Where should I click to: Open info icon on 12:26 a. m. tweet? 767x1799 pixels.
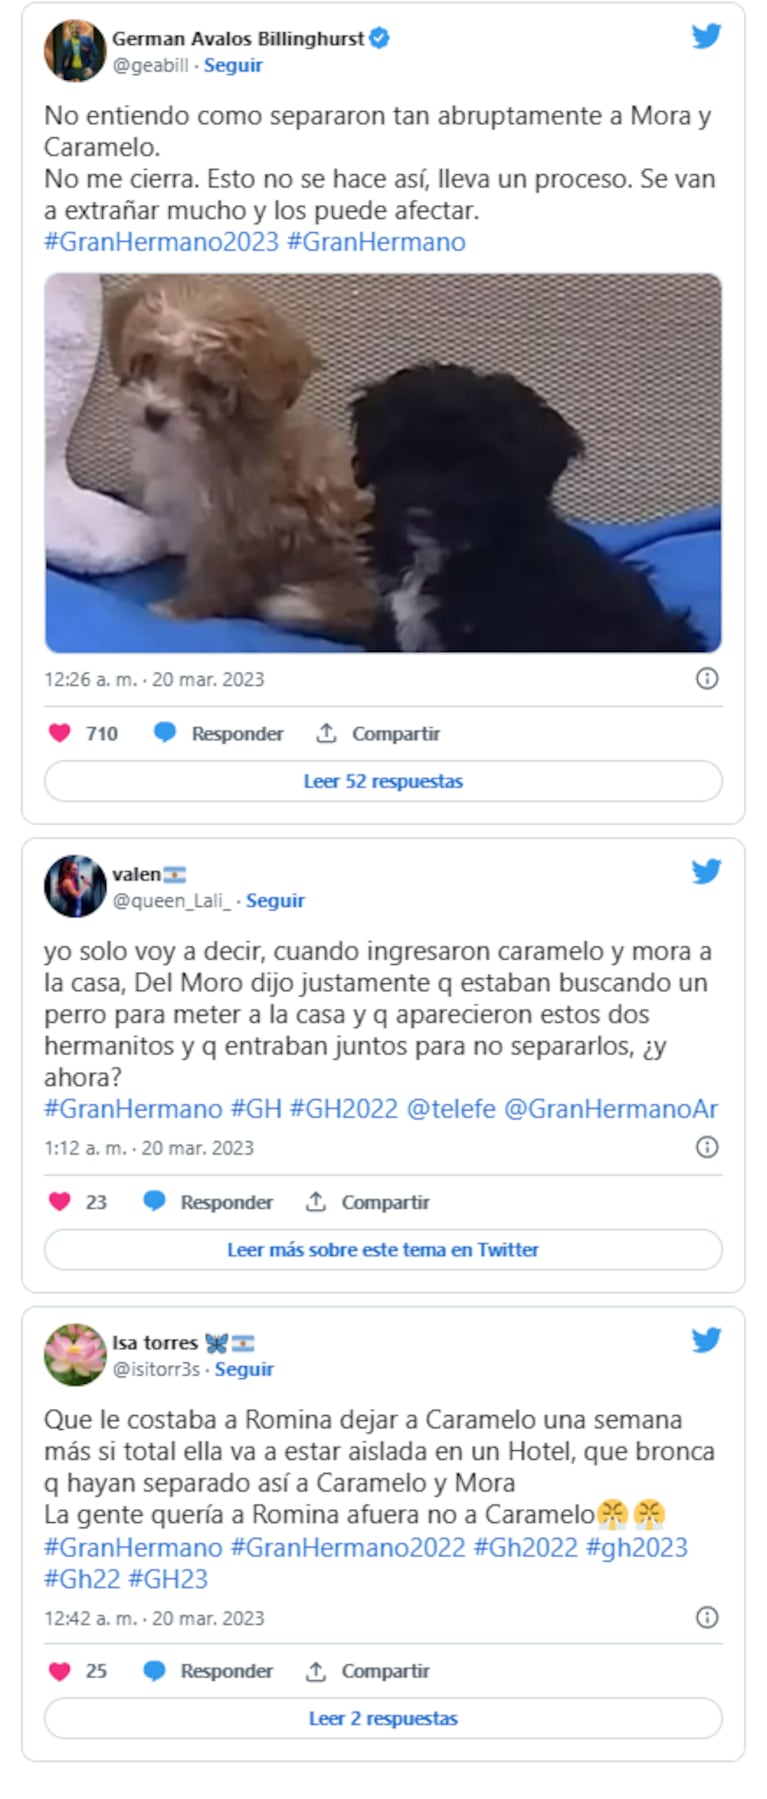pos(707,679)
